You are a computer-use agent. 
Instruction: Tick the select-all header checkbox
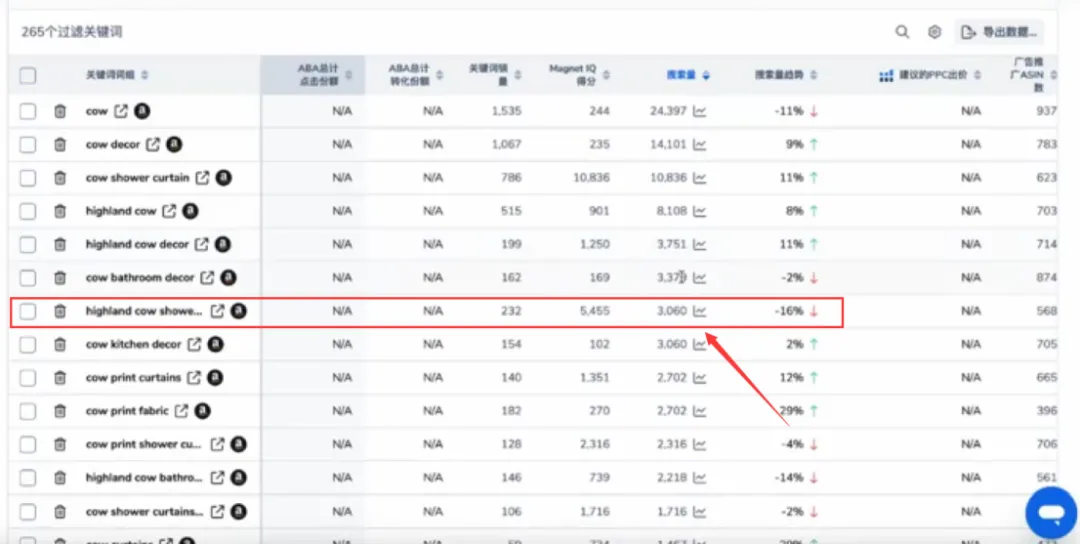28,75
